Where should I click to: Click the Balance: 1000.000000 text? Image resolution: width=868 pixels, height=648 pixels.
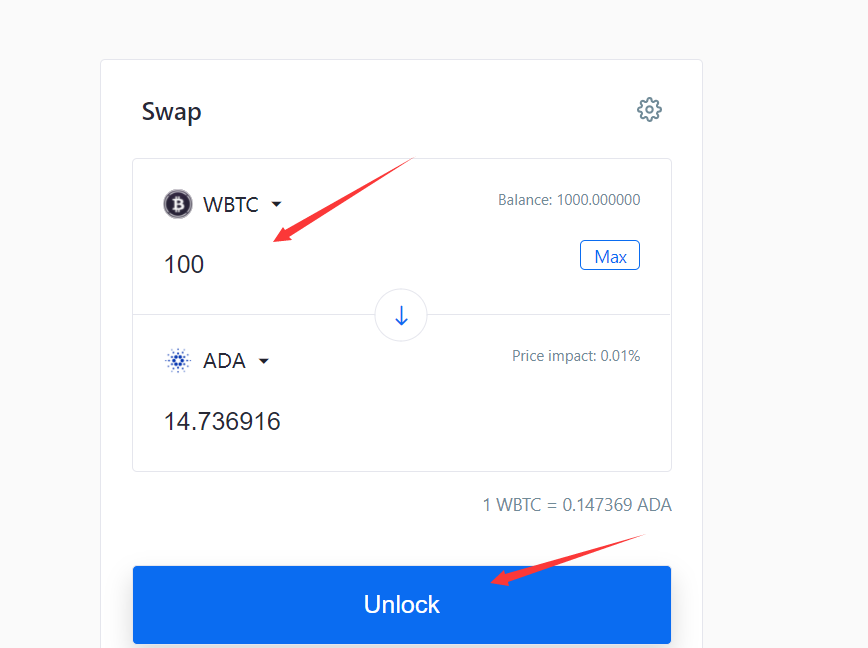[x=569, y=200]
